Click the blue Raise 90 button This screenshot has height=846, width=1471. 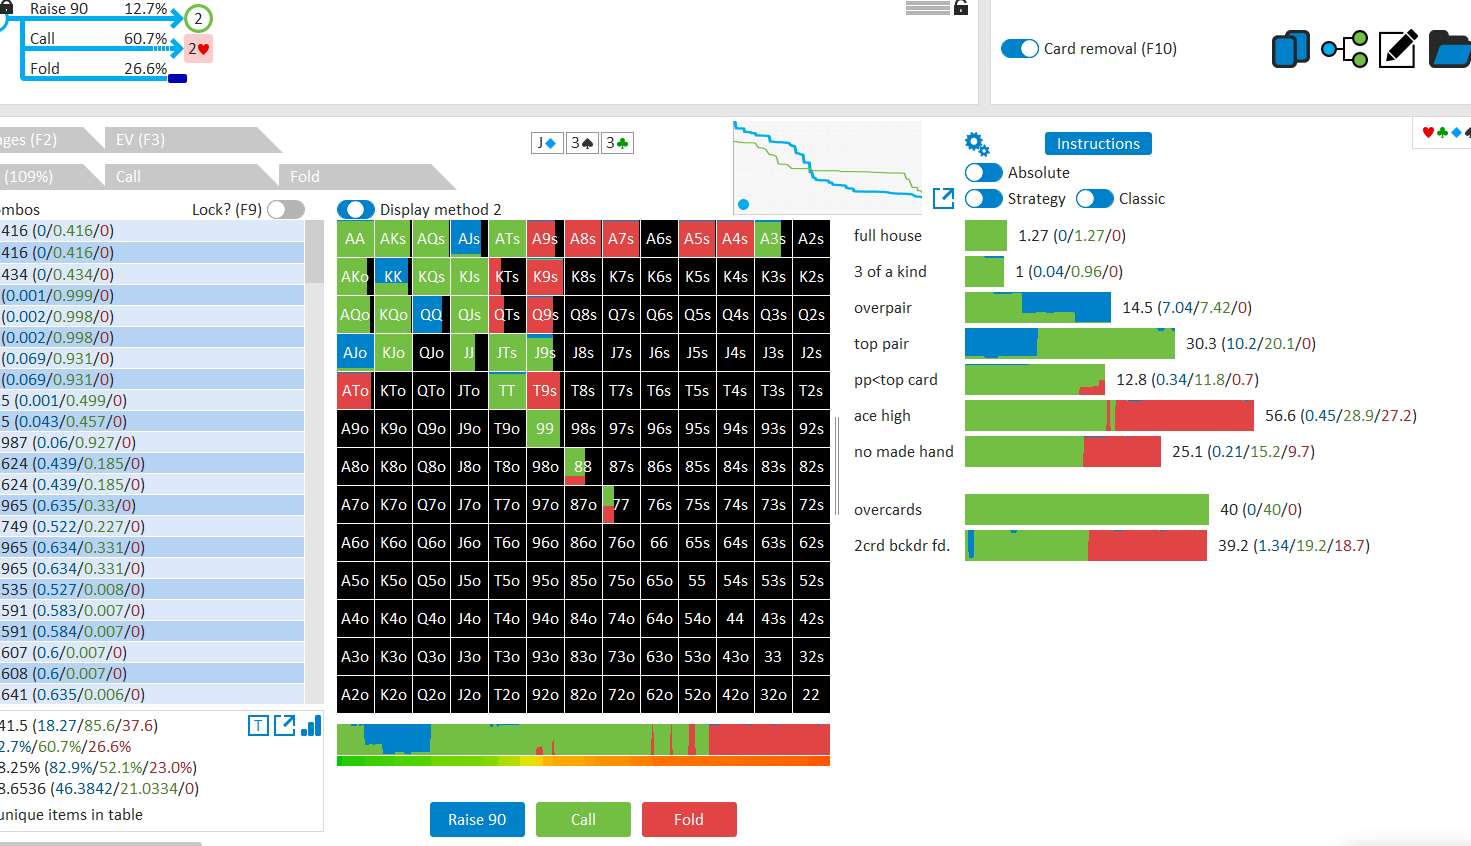pos(477,819)
